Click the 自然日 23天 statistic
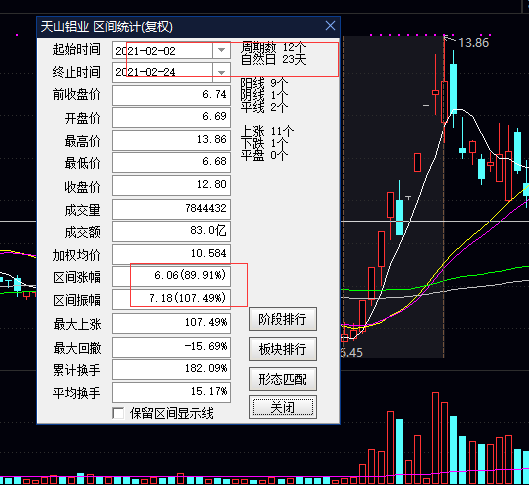Viewport: 529px width, 485px height. pyautogui.click(x=273, y=59)
